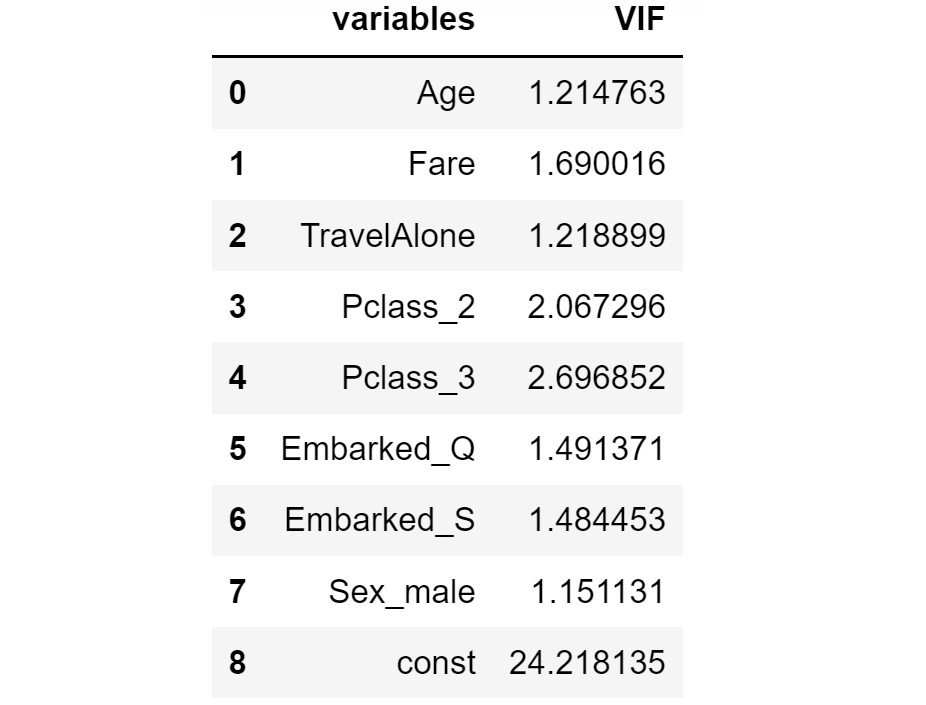Select VIF value 1.151131
Viewport: 926px width, 705px height.
coord(596,592)
